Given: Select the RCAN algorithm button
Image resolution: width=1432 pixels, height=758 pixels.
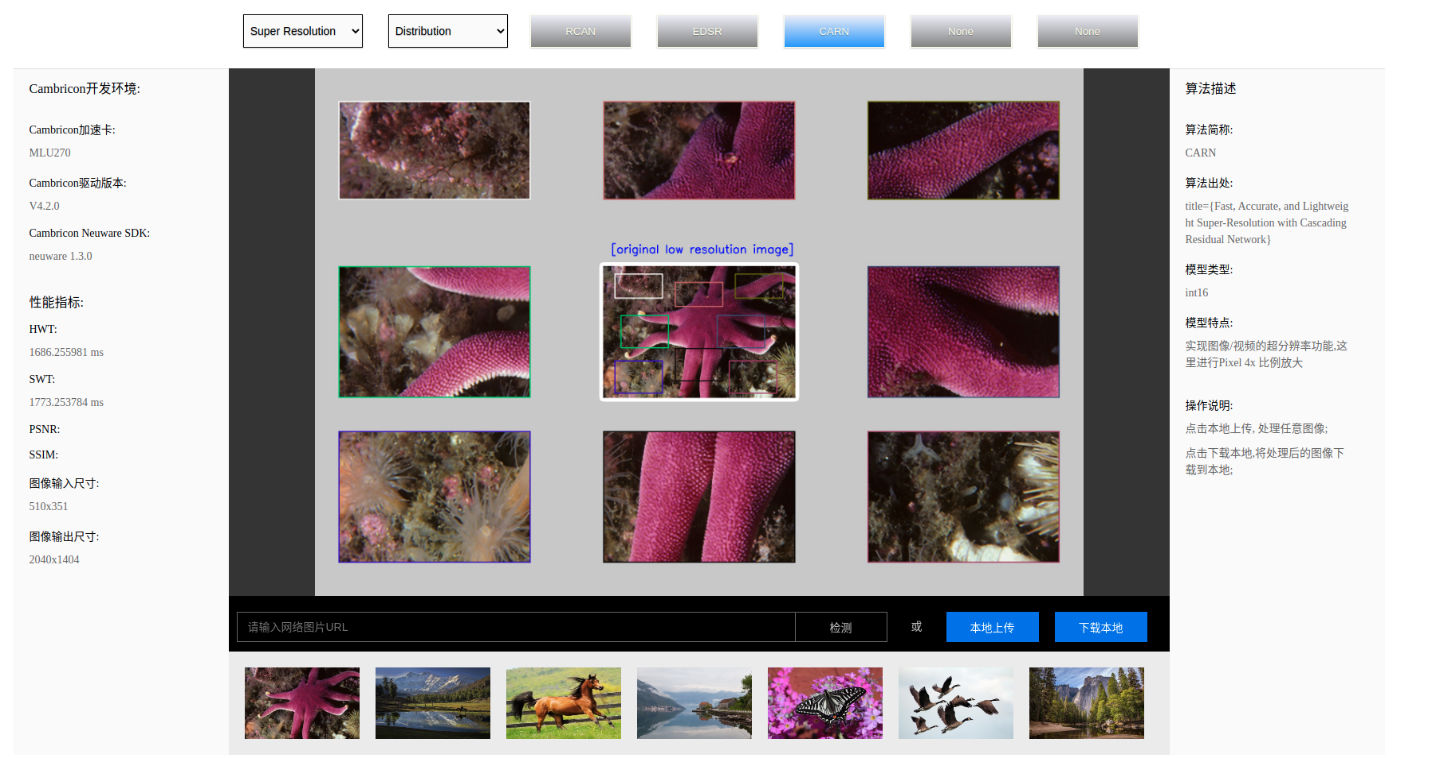Looking at the screenshot, I should pos(580,31).
